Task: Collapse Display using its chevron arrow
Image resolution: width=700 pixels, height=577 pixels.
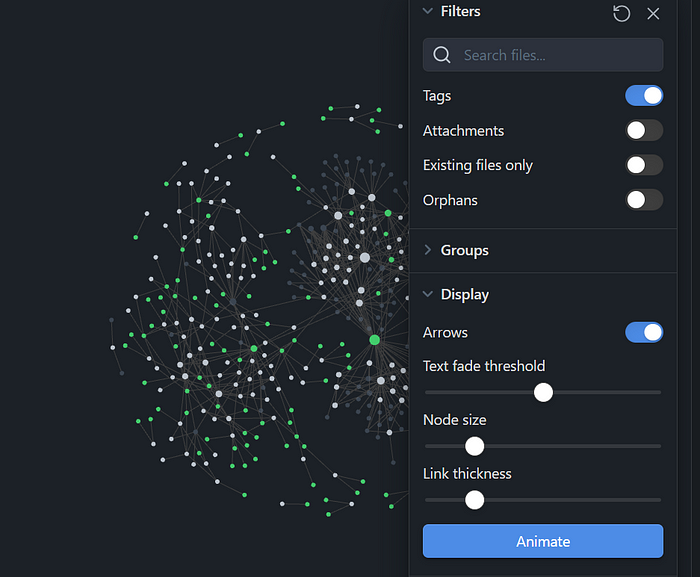Action: (428, 294)
